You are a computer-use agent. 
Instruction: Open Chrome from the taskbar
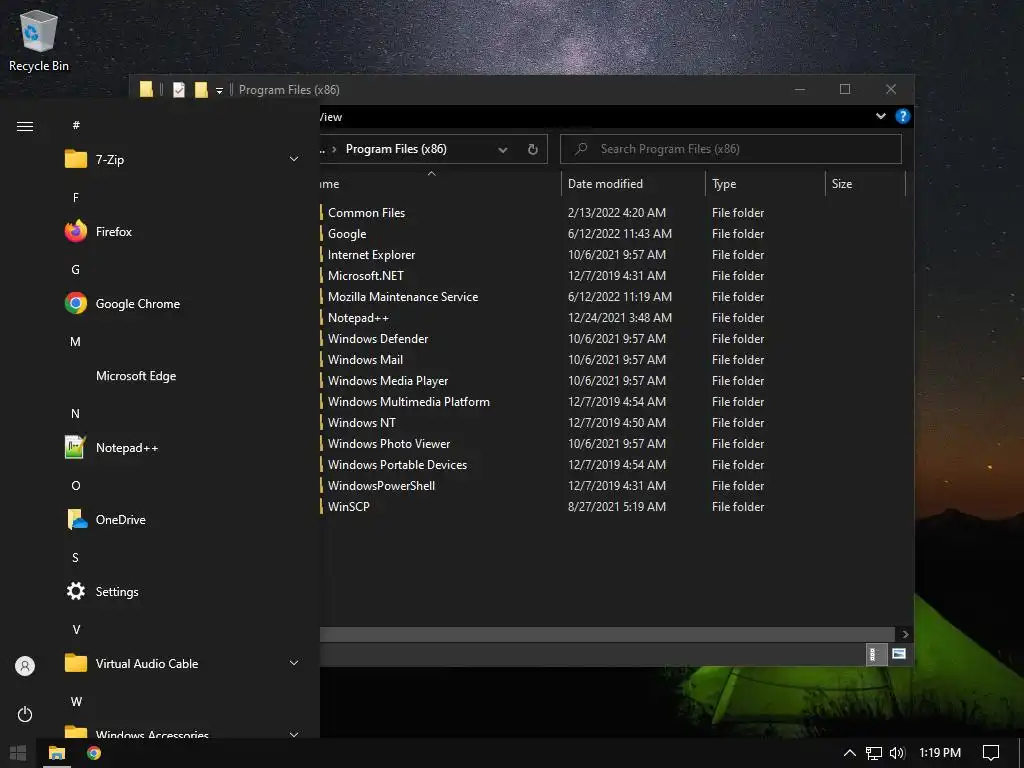click(x=94, y=753)
